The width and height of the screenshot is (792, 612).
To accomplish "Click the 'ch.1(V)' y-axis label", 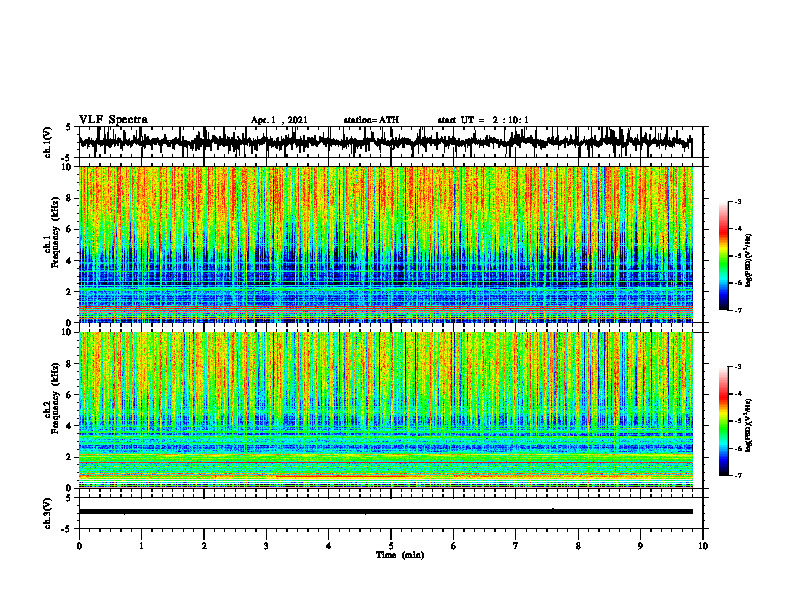I will coord(48,142).
